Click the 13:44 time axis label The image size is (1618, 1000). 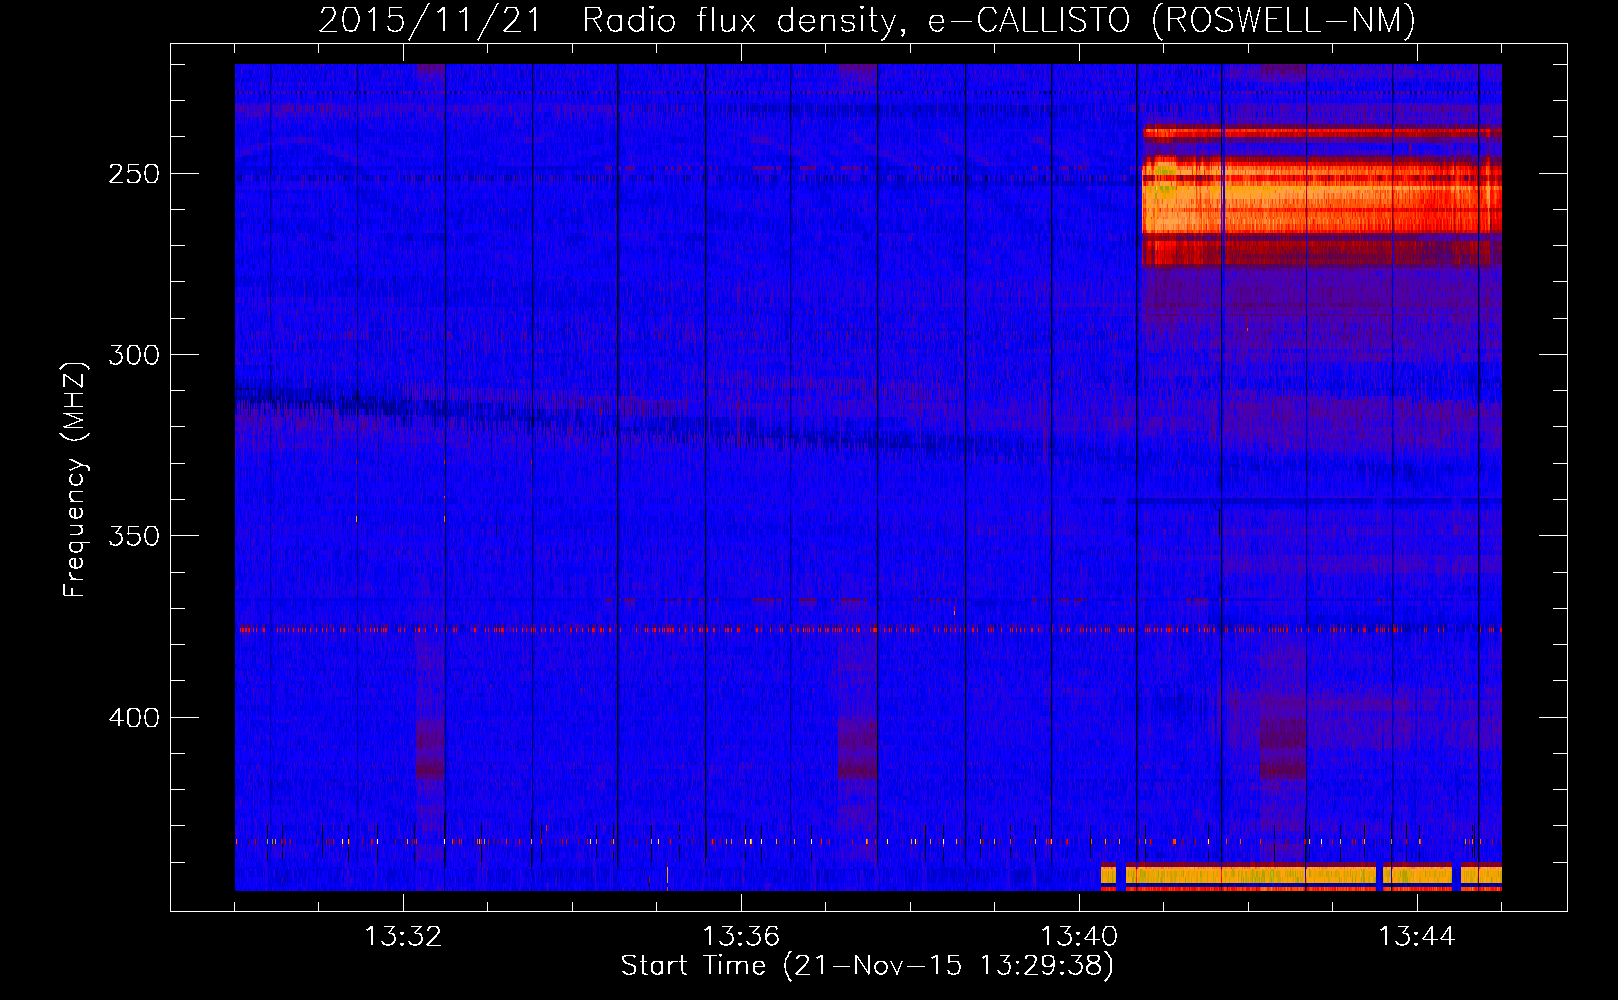[x=1417, y=937]
